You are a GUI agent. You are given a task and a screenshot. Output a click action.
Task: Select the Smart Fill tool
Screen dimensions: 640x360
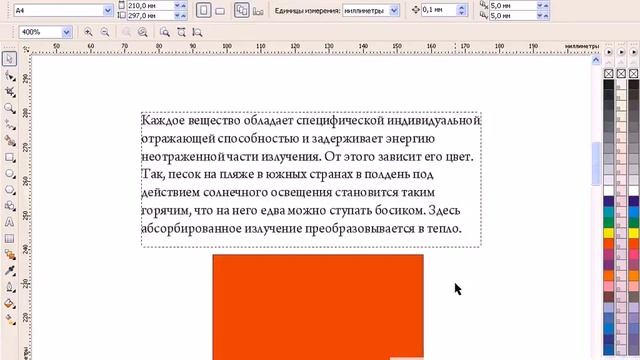click(9, 141)
